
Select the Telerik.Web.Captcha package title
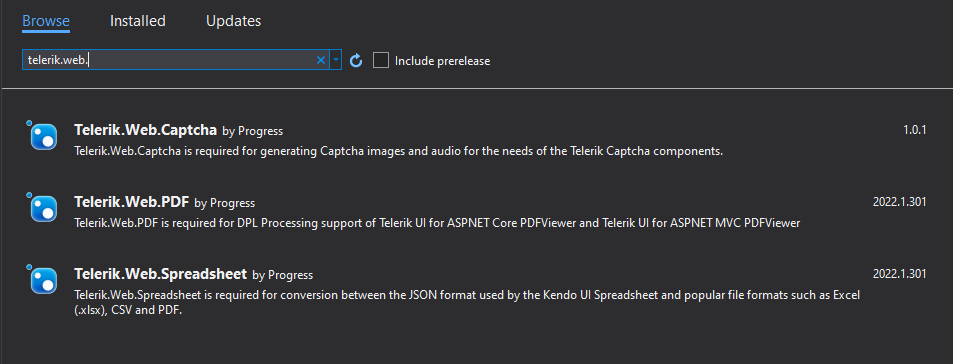point(145,130)
